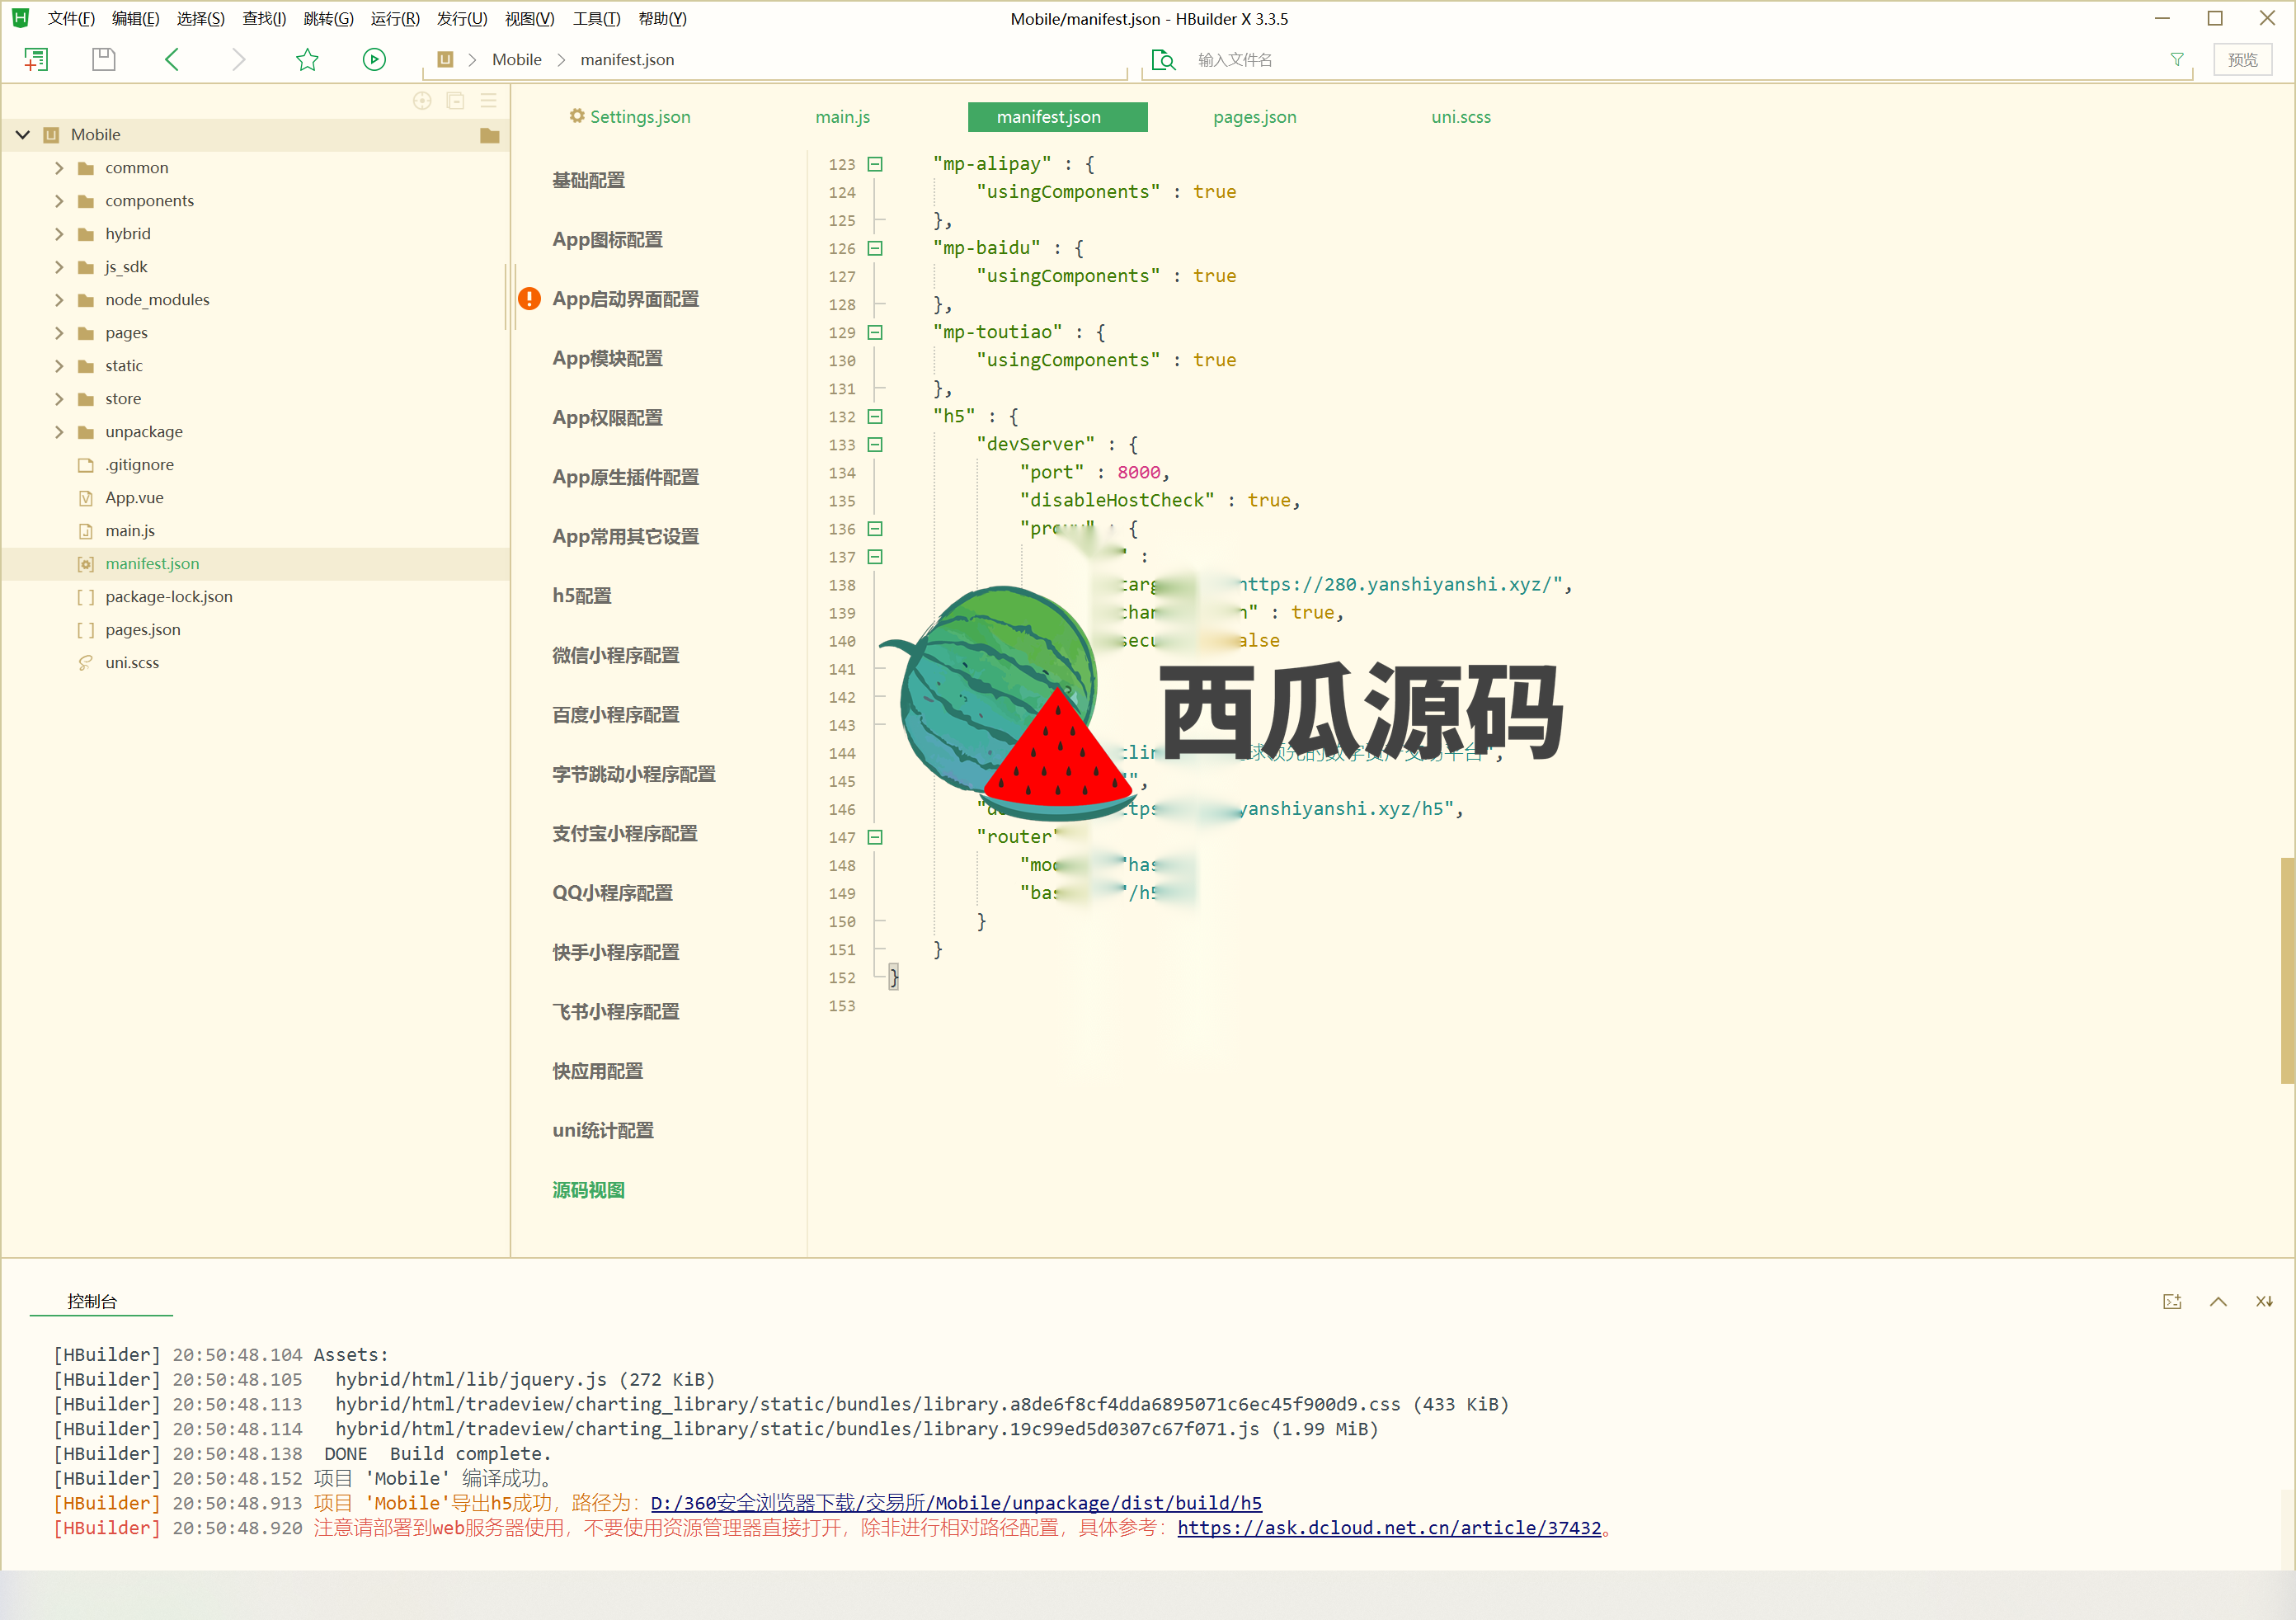
Task: Open the QQ小程序配置 section
Action: [x=612, y=893]
